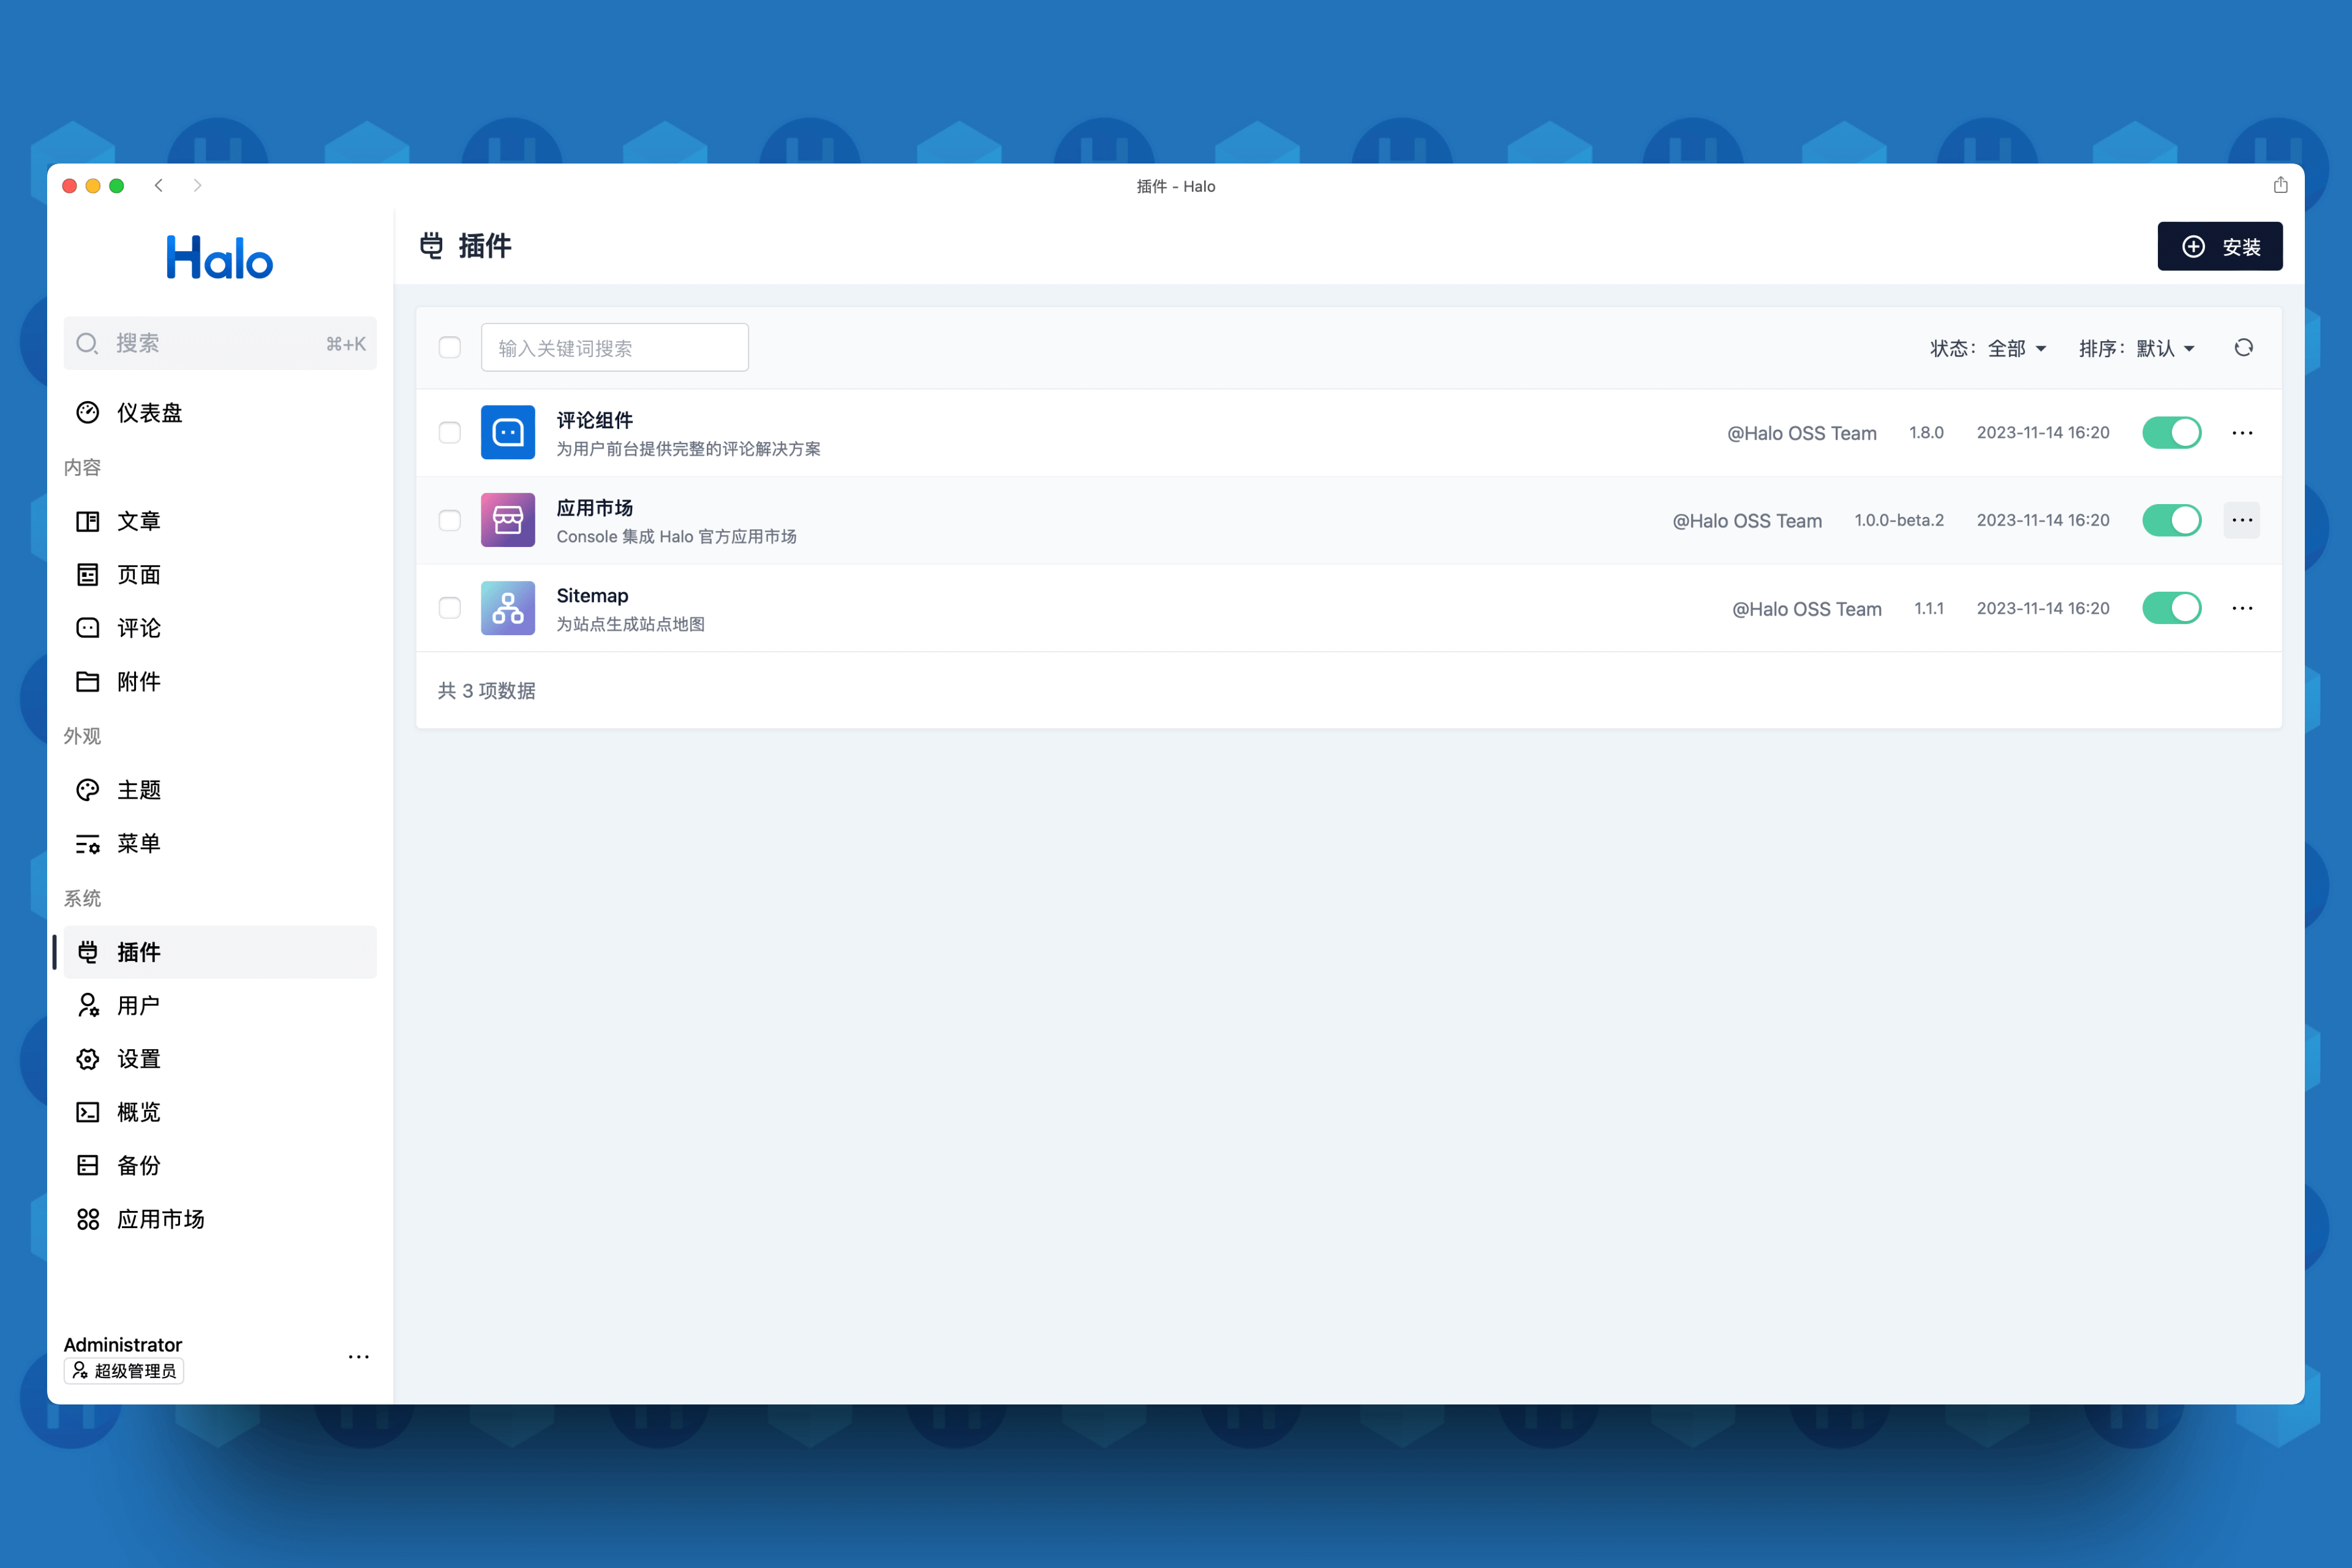
Task: Expand the 状态: 全部 status filter
Action: [x=1988, y=349]
